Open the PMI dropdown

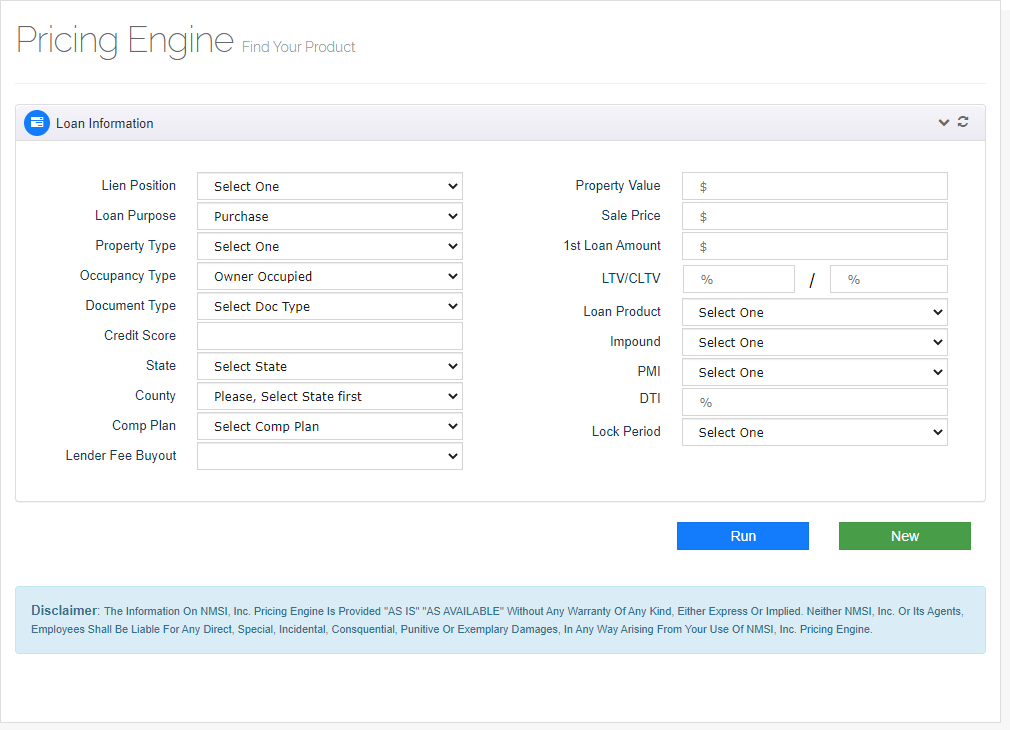click(x=815, y=372)
